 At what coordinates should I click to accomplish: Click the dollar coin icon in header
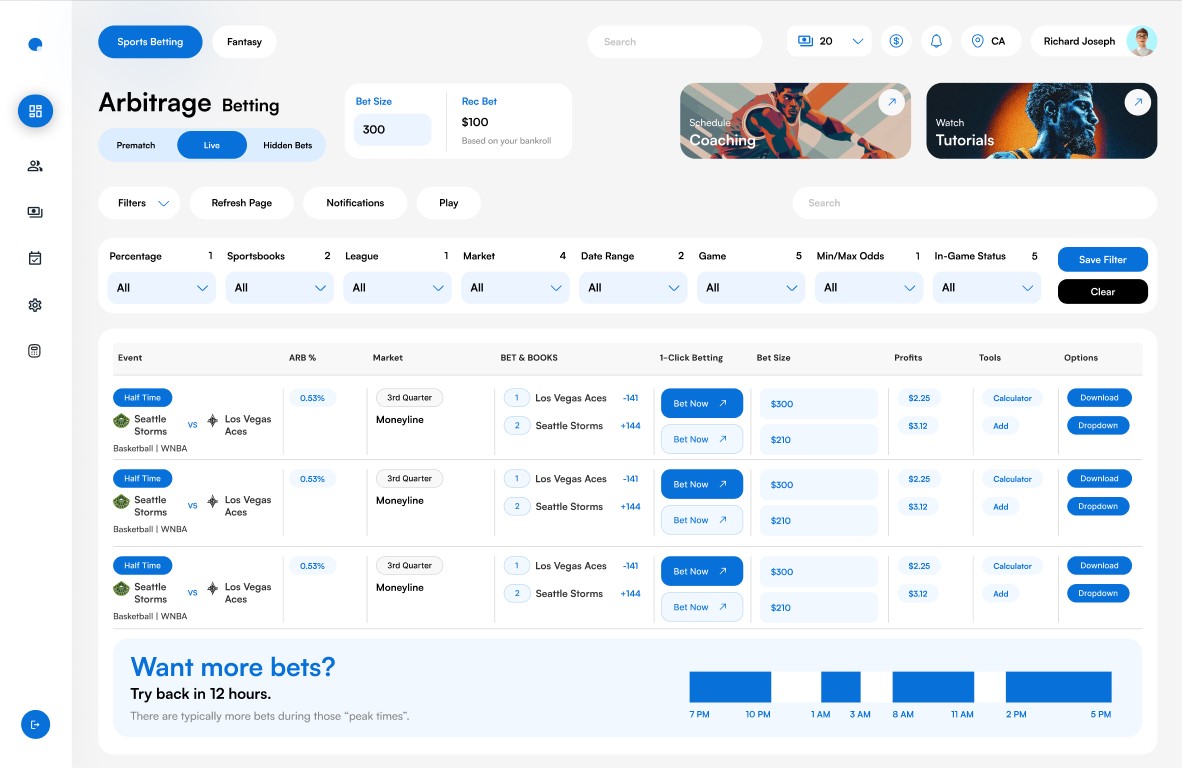896,41
